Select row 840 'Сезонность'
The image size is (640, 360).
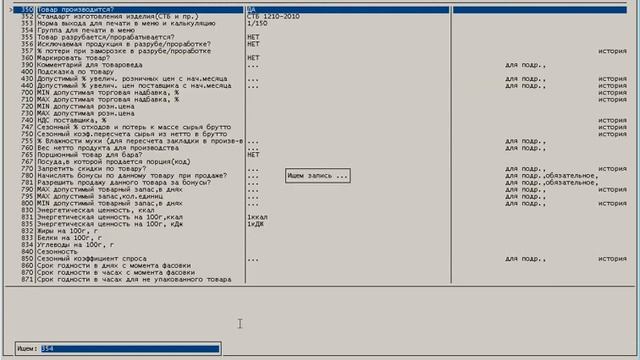pos(320,252)
